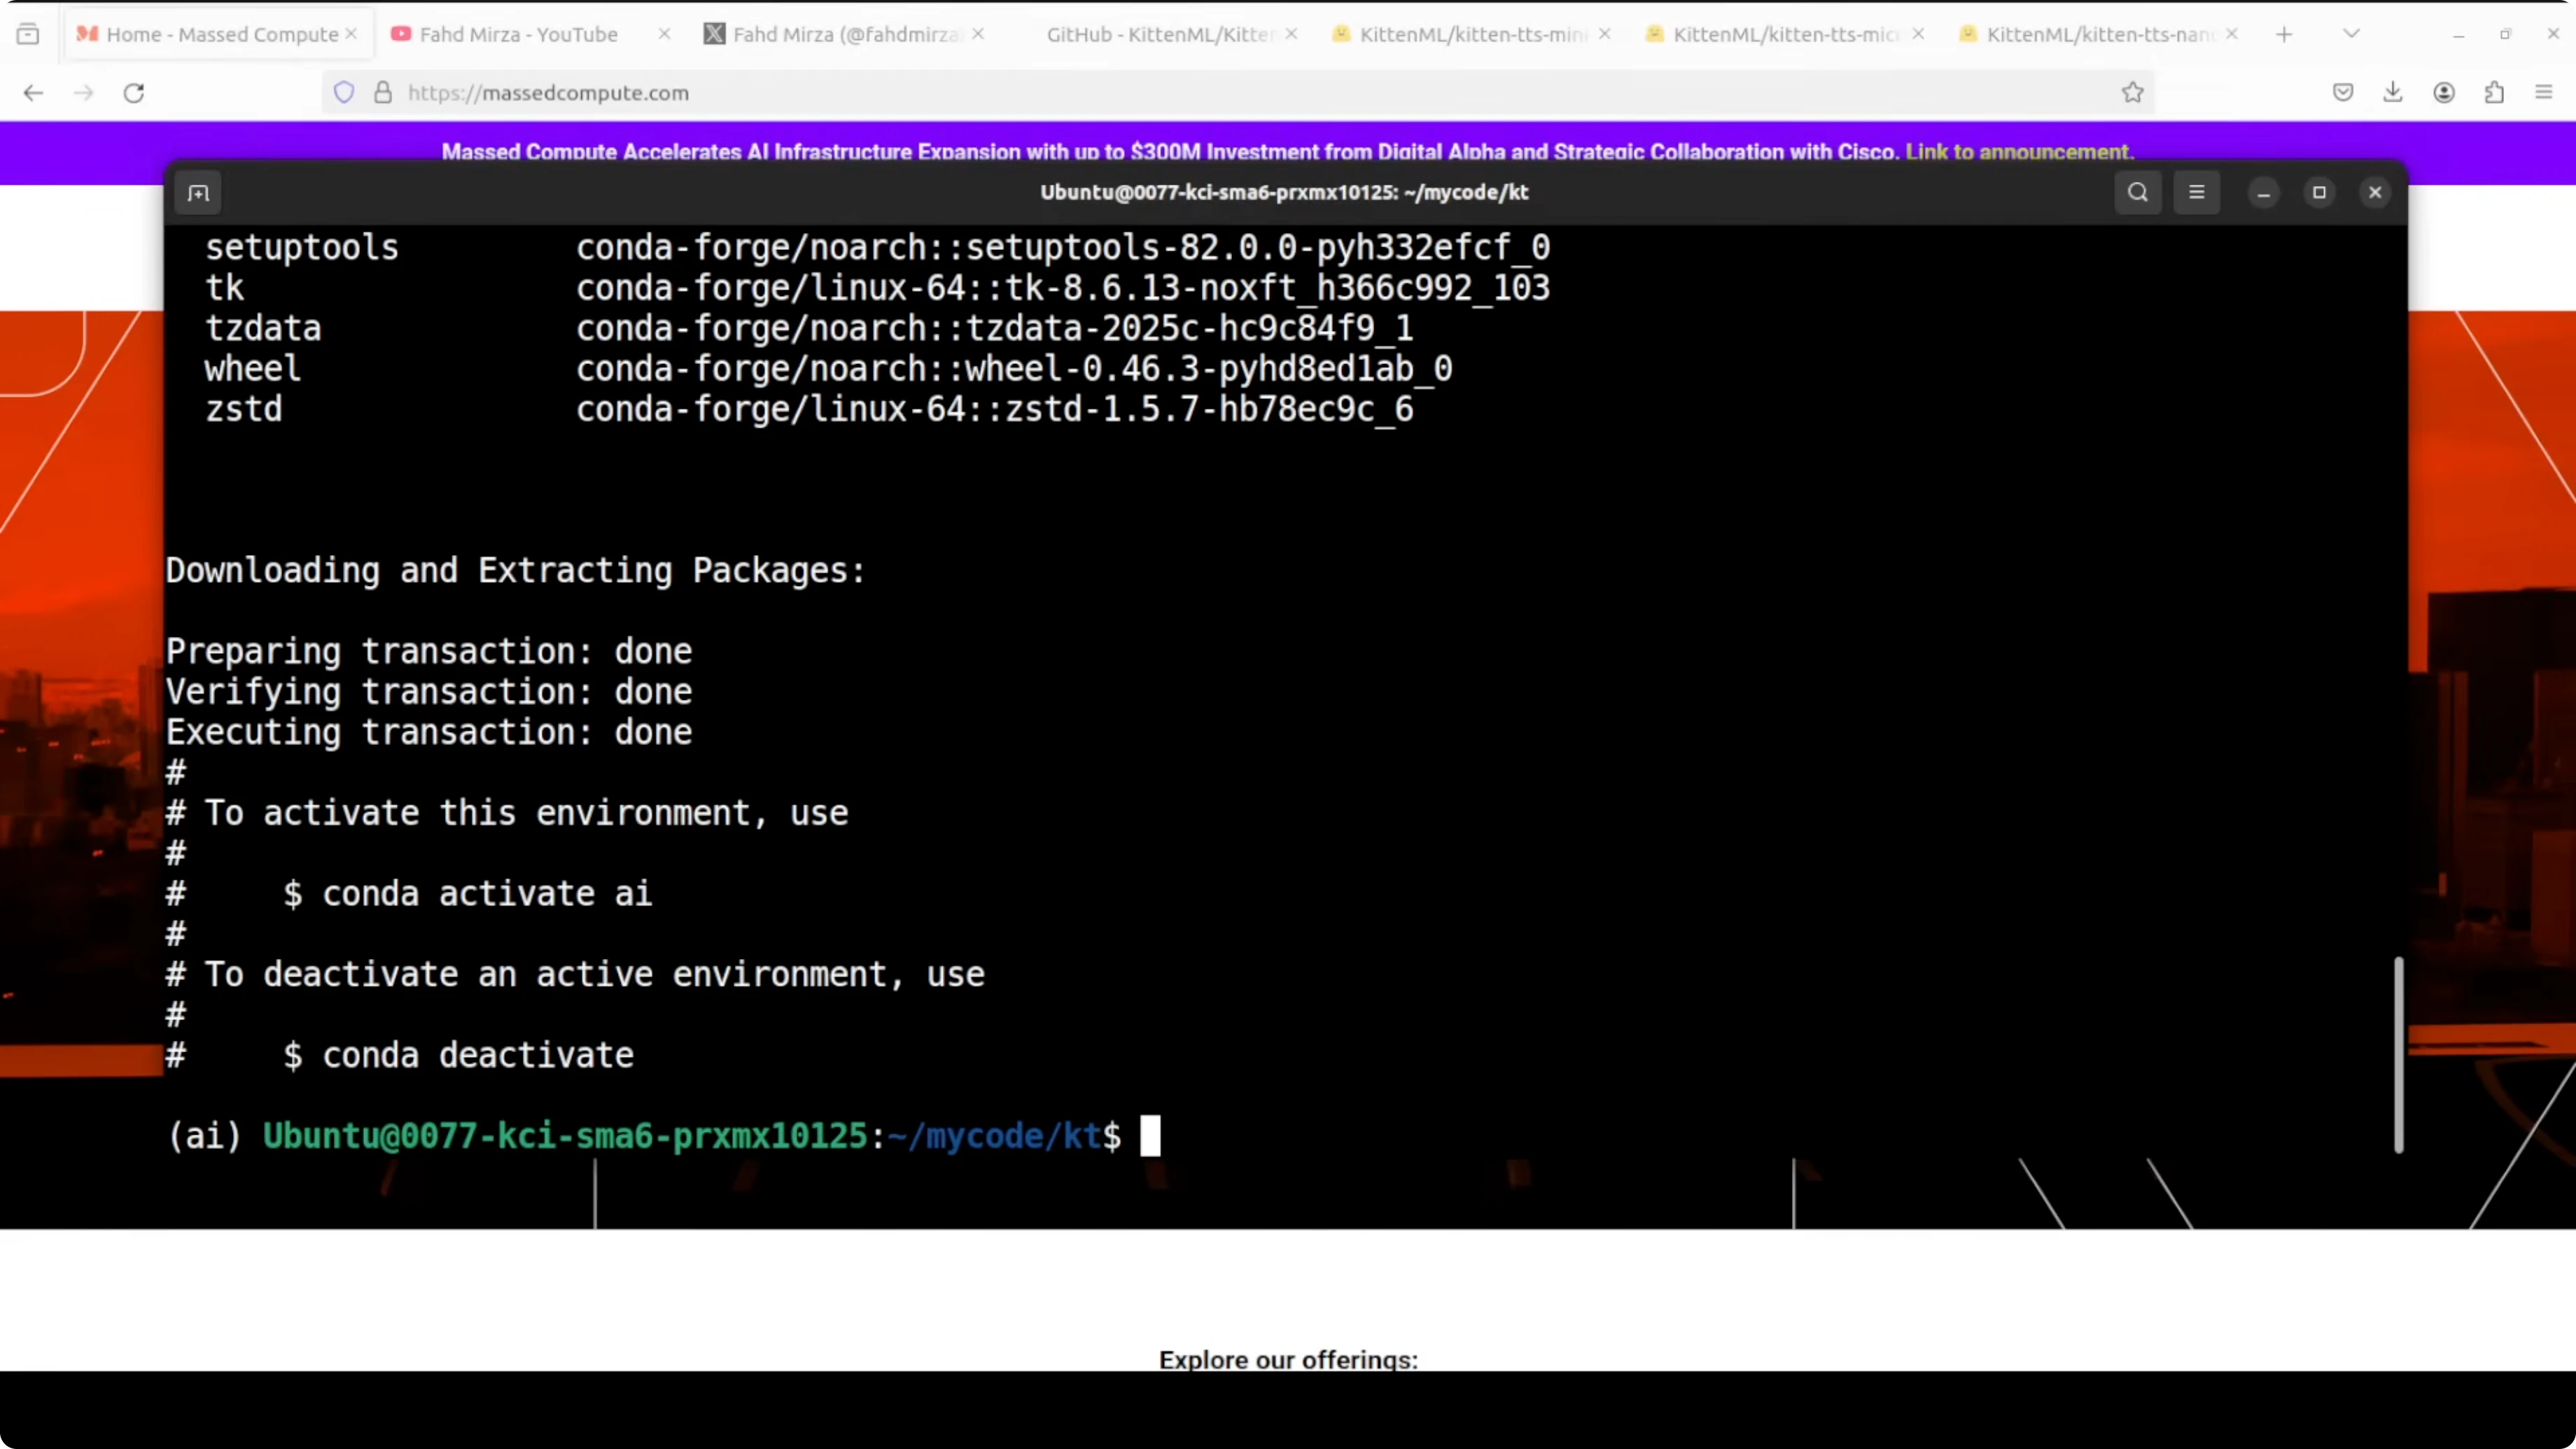
Task: Open the Firefox downloads icon
Action: click(2392, 93)
